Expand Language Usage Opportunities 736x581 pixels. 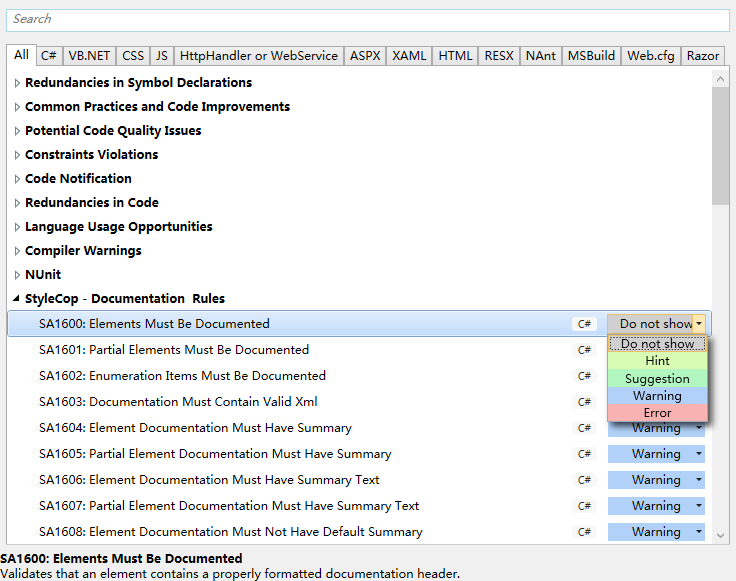tap(17, 227)
